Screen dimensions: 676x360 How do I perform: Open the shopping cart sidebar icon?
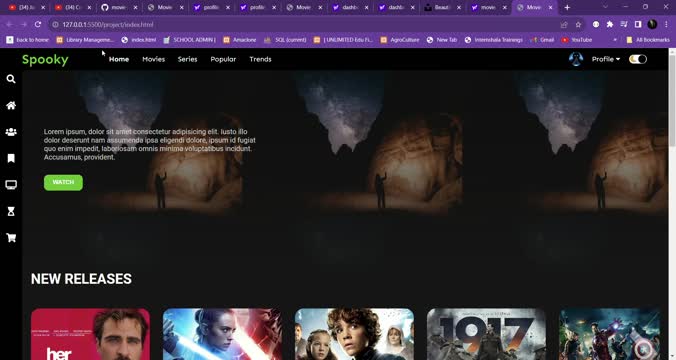pyautogui.click(x=11, y=238)
